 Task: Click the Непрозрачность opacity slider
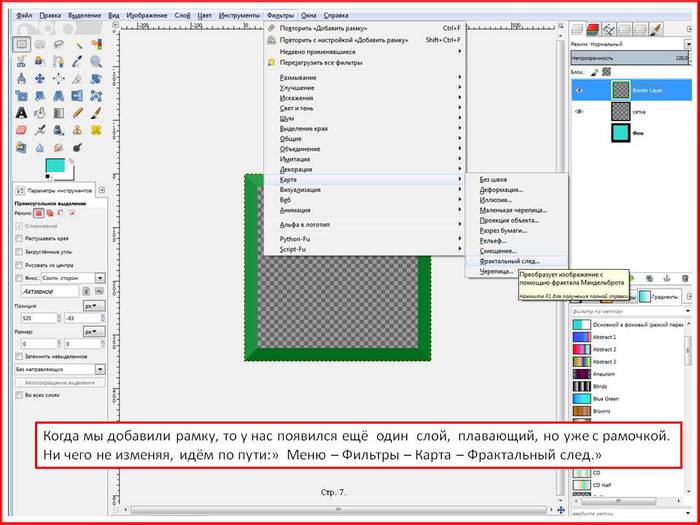[x=630, y=58]
